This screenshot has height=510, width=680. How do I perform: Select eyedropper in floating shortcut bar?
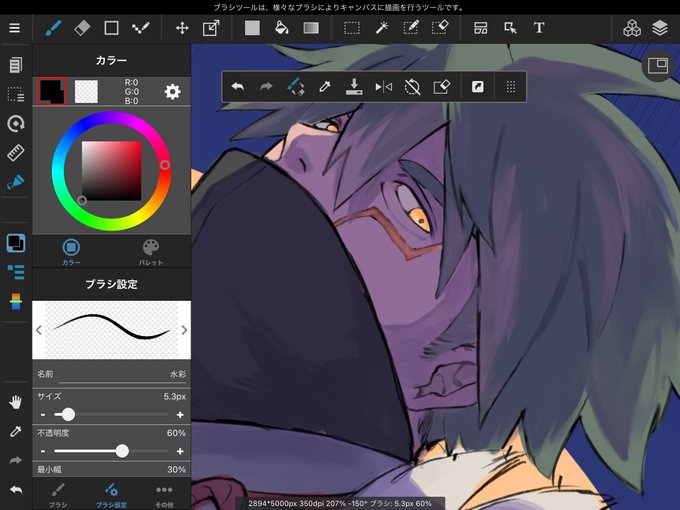pyautogui.click(x=324, y=87)
